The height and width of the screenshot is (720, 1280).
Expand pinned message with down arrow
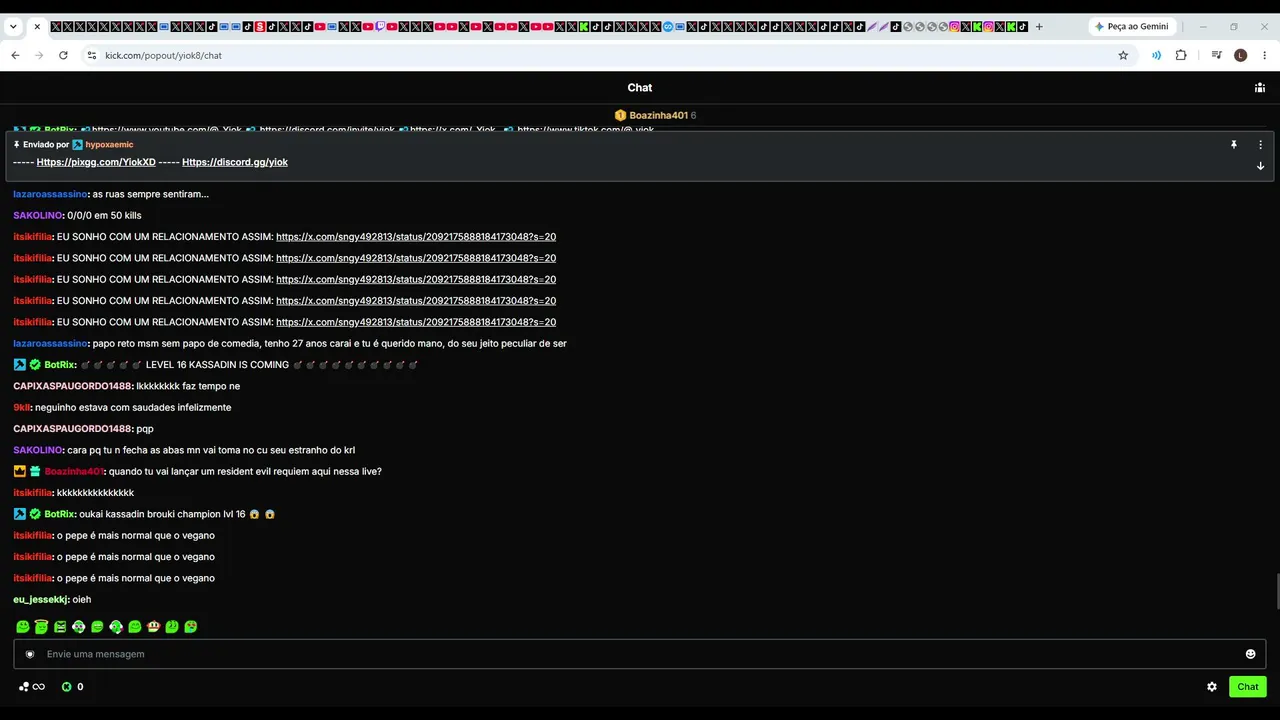(1260, 166)
